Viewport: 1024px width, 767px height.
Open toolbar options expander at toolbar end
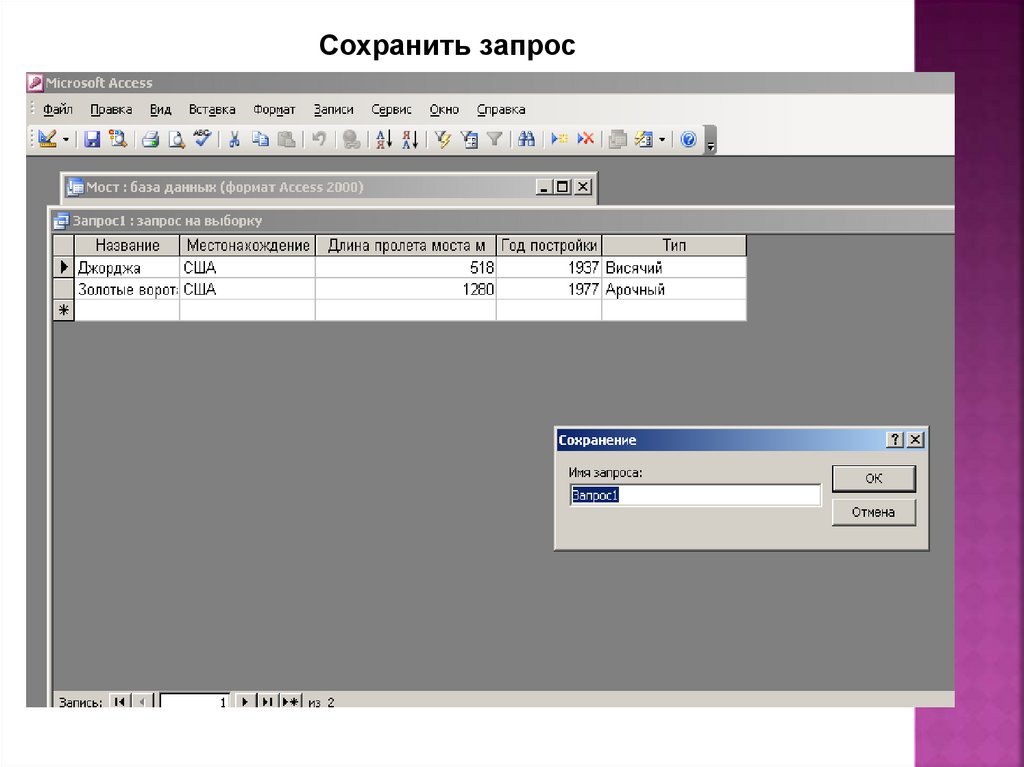710,142
